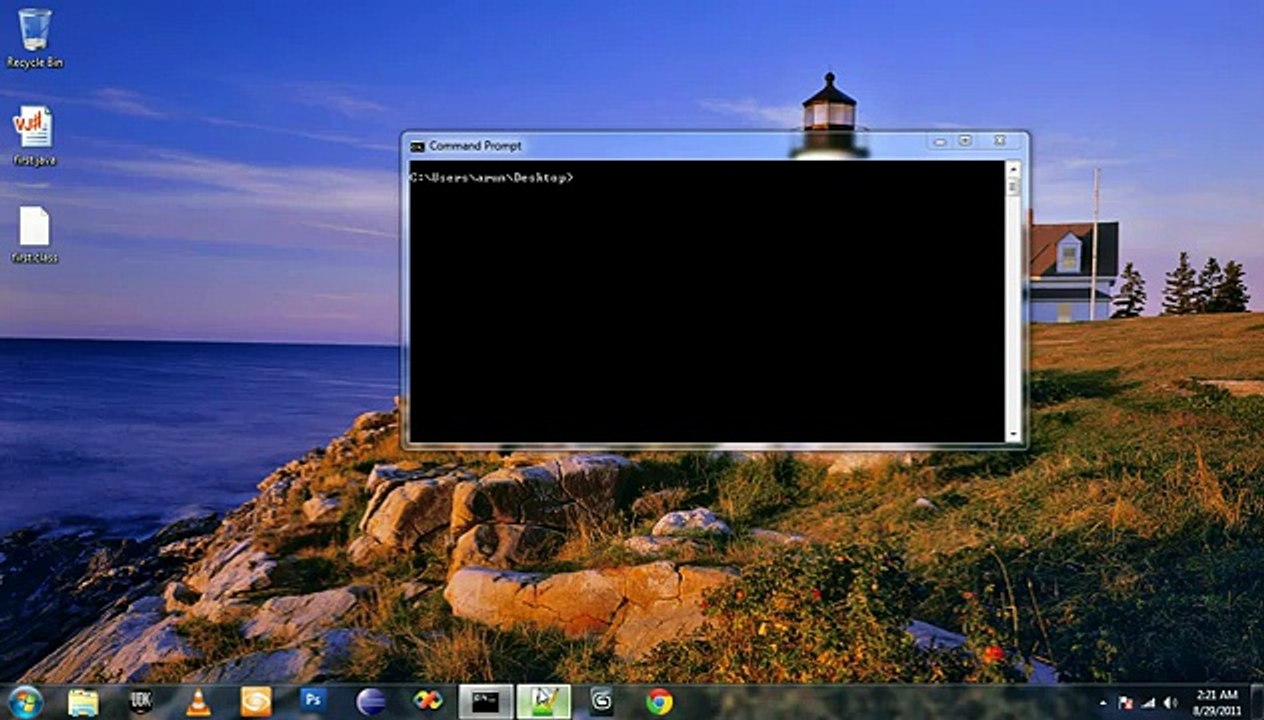Open Command Prompt window system menu icon
The height and width of the screenshot is (720, 1264).
417,146
